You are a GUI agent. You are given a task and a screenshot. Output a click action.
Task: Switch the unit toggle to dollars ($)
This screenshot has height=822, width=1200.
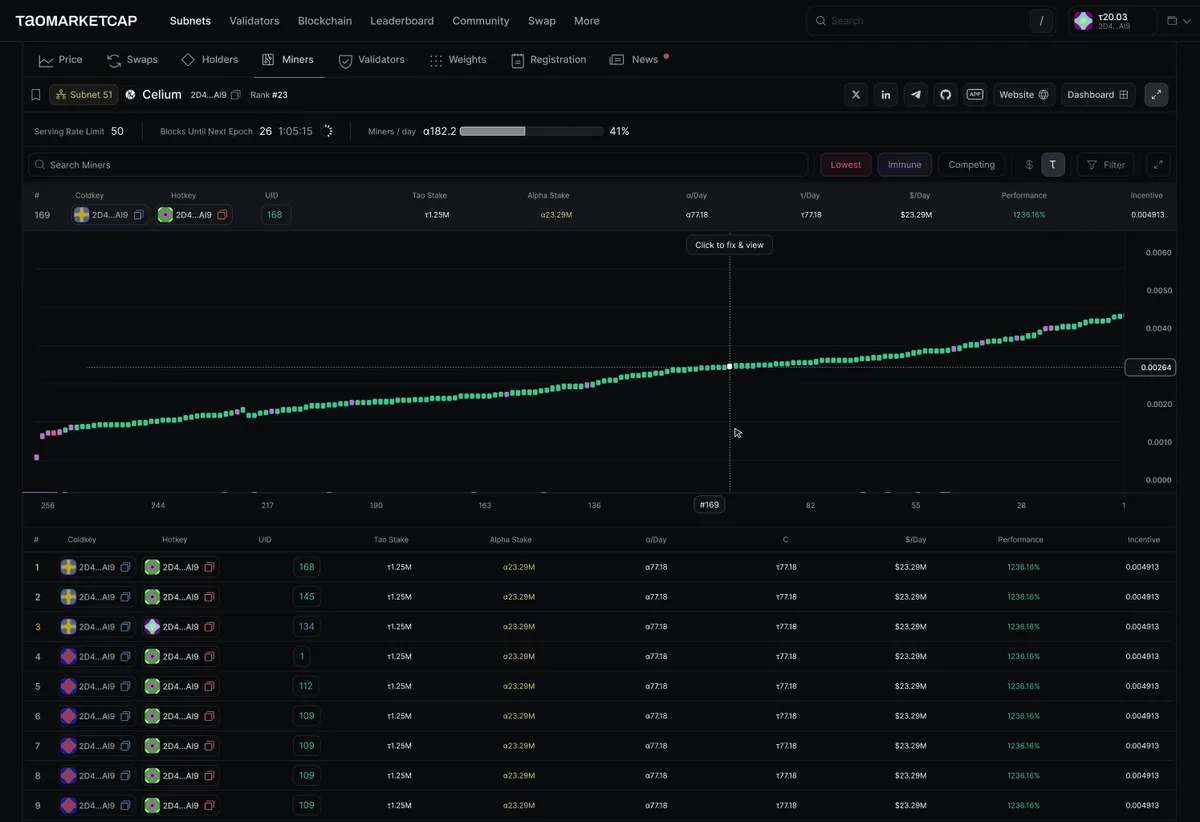pyautogui.click(x=1030, y=165)
